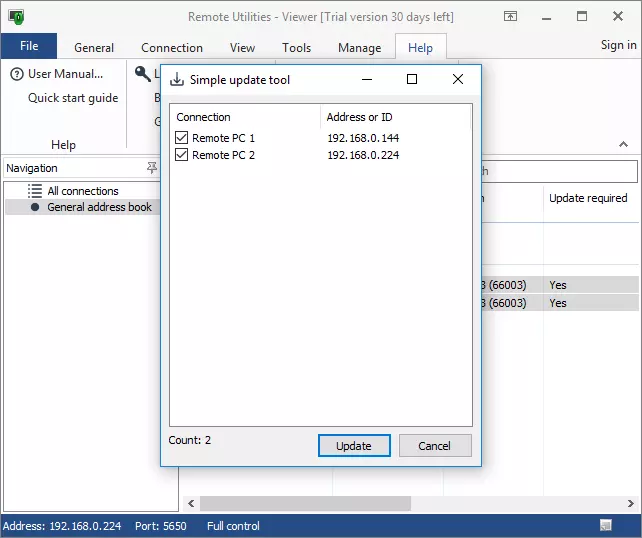Click the second Yes cell under Update required
Screen dimensions: 642x538
[x=558, y=303]
